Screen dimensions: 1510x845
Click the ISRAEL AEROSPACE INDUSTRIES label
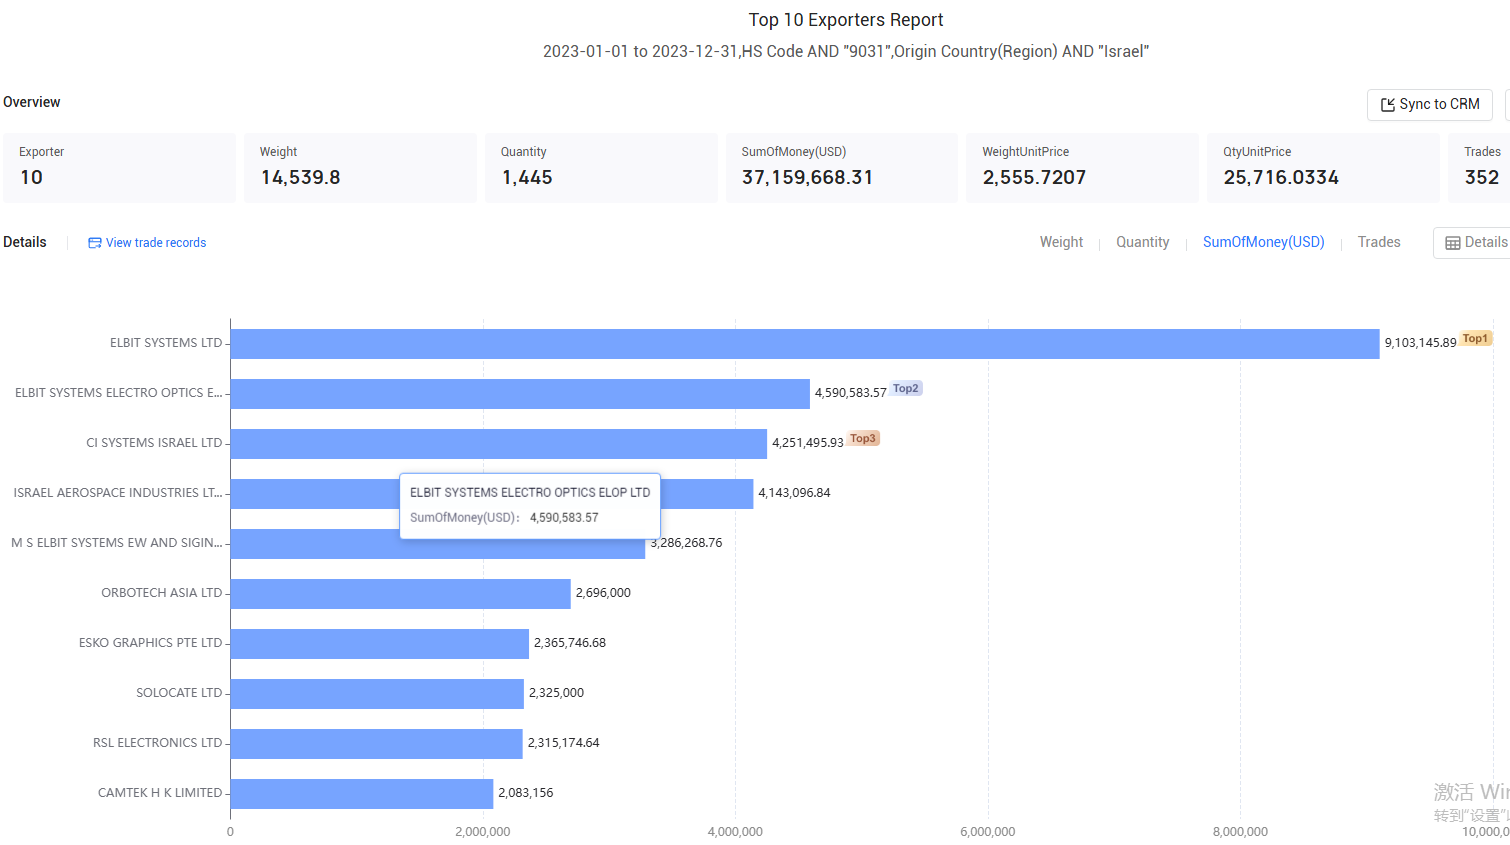coord(118,493)
